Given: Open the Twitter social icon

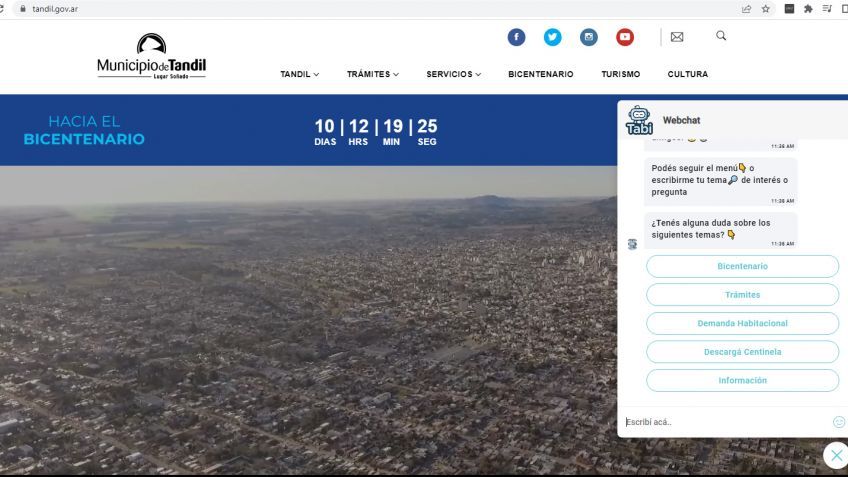Looking at the screenshot, I should point(552,37).
